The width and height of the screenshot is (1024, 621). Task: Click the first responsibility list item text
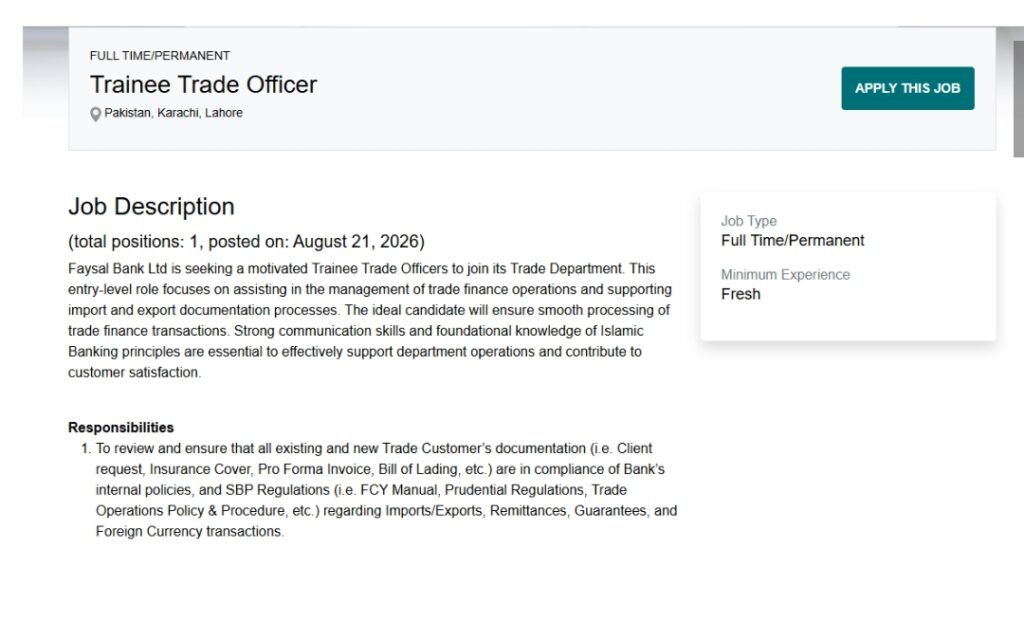[386, 490]
